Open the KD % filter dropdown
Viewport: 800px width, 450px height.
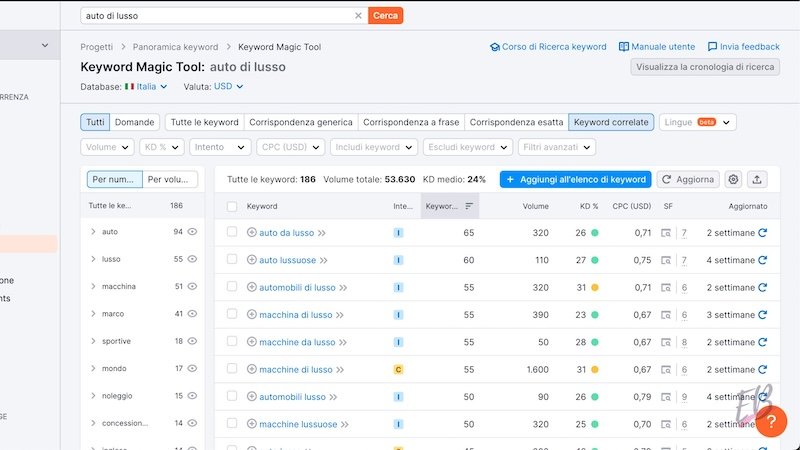click(161, 147)
